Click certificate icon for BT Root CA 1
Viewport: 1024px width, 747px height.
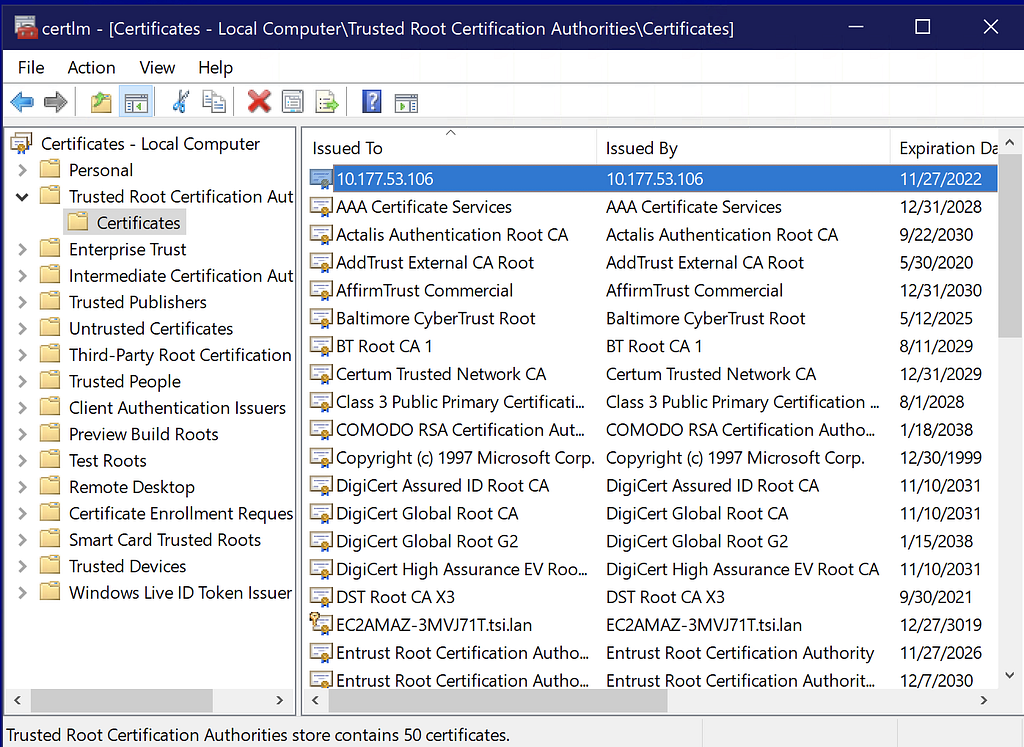321,346
